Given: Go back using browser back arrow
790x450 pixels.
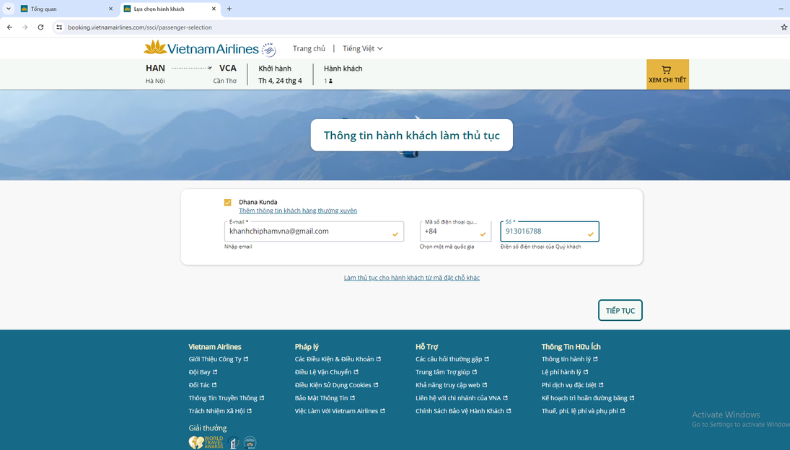Looking at the screenshot, I should [x=10, y=27].
